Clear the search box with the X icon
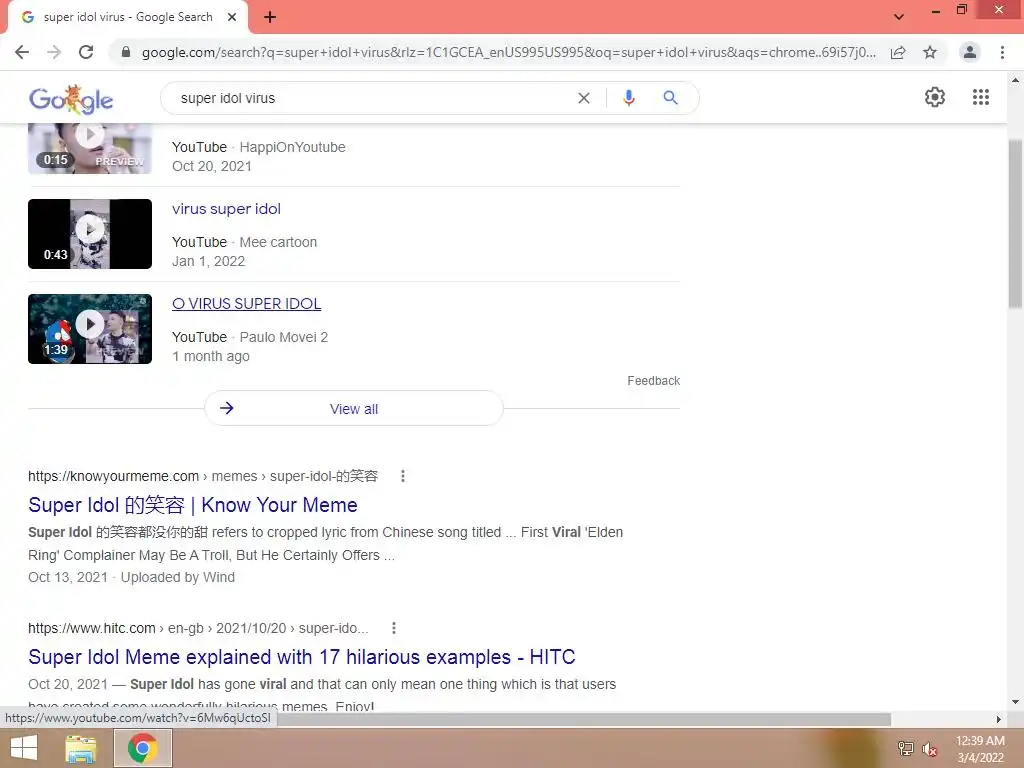 [x=584, y=98]
